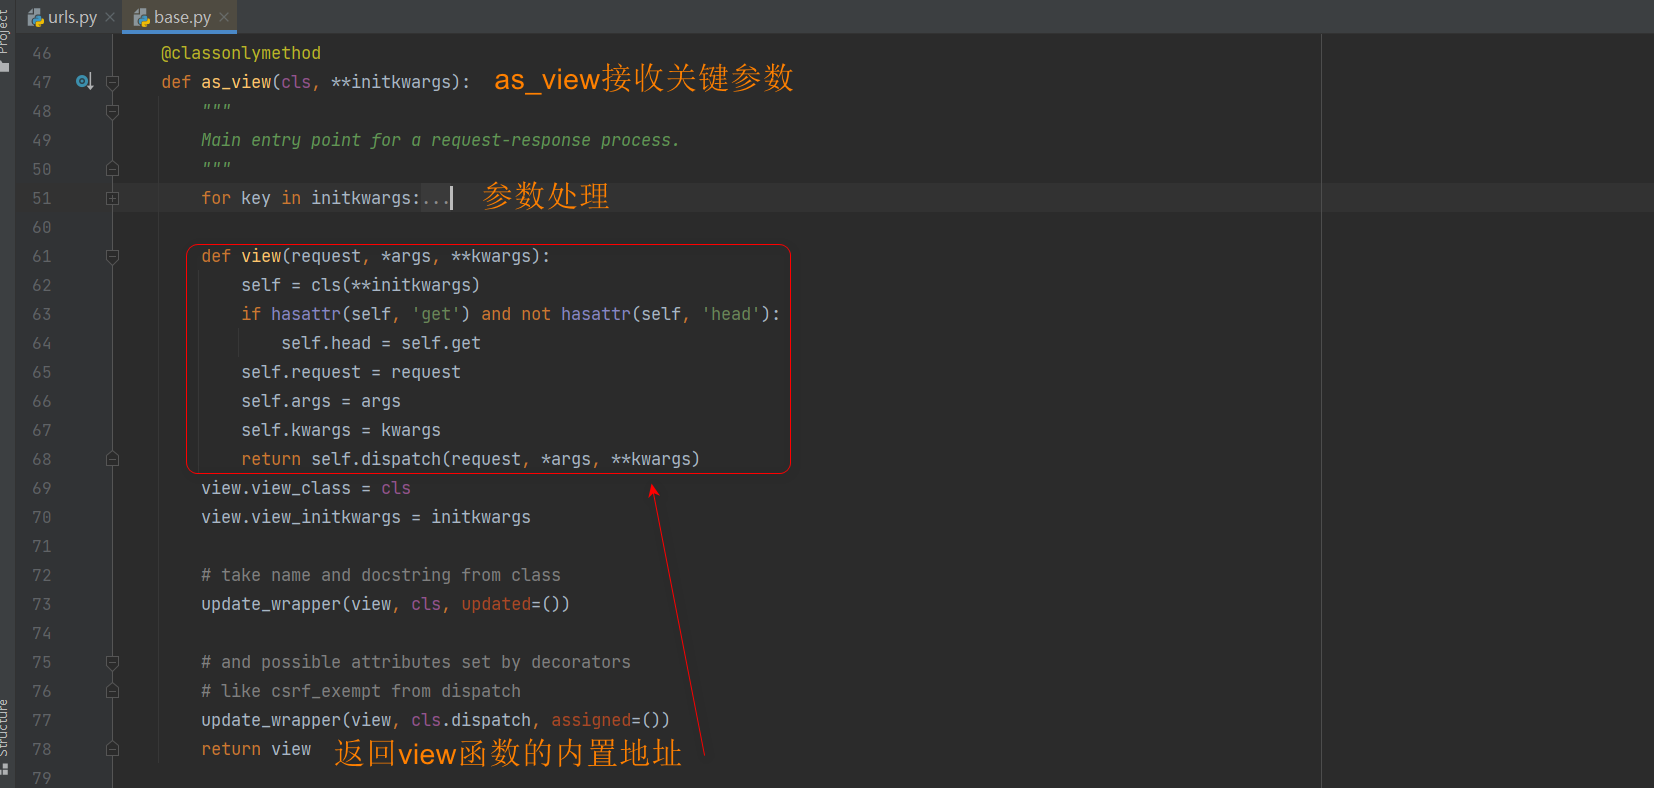1654x788 pixels.
Task: Click the overridden-method gutter icon on line 47
Action: point(85,82)
